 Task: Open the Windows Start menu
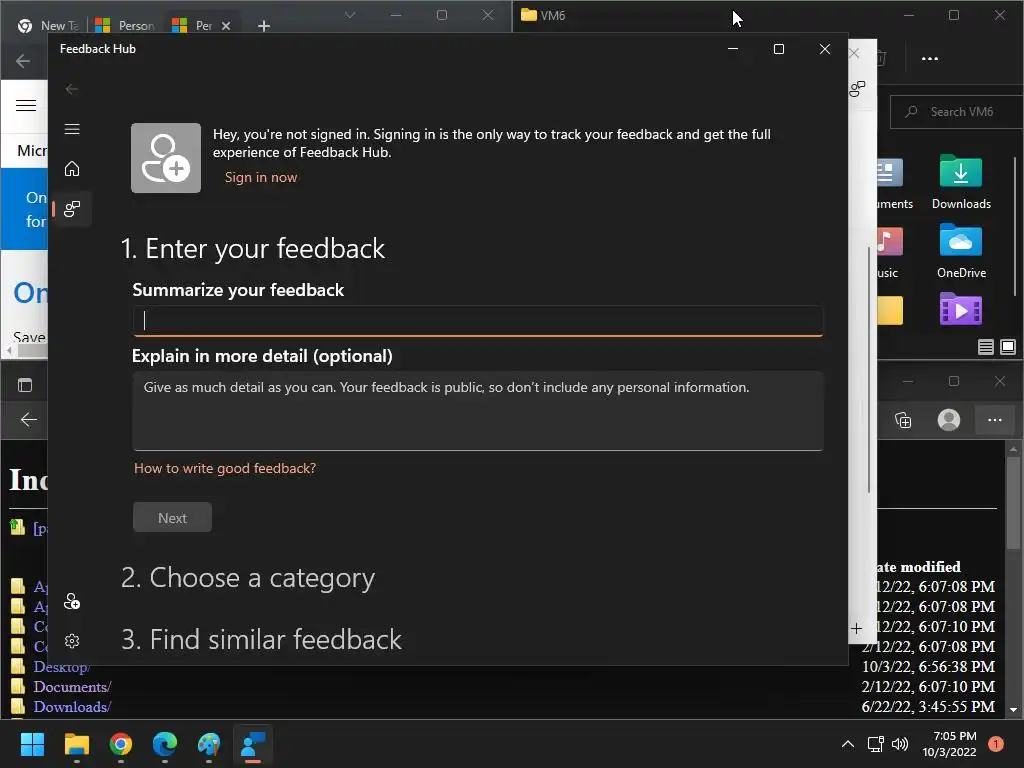tap(32, 744)
